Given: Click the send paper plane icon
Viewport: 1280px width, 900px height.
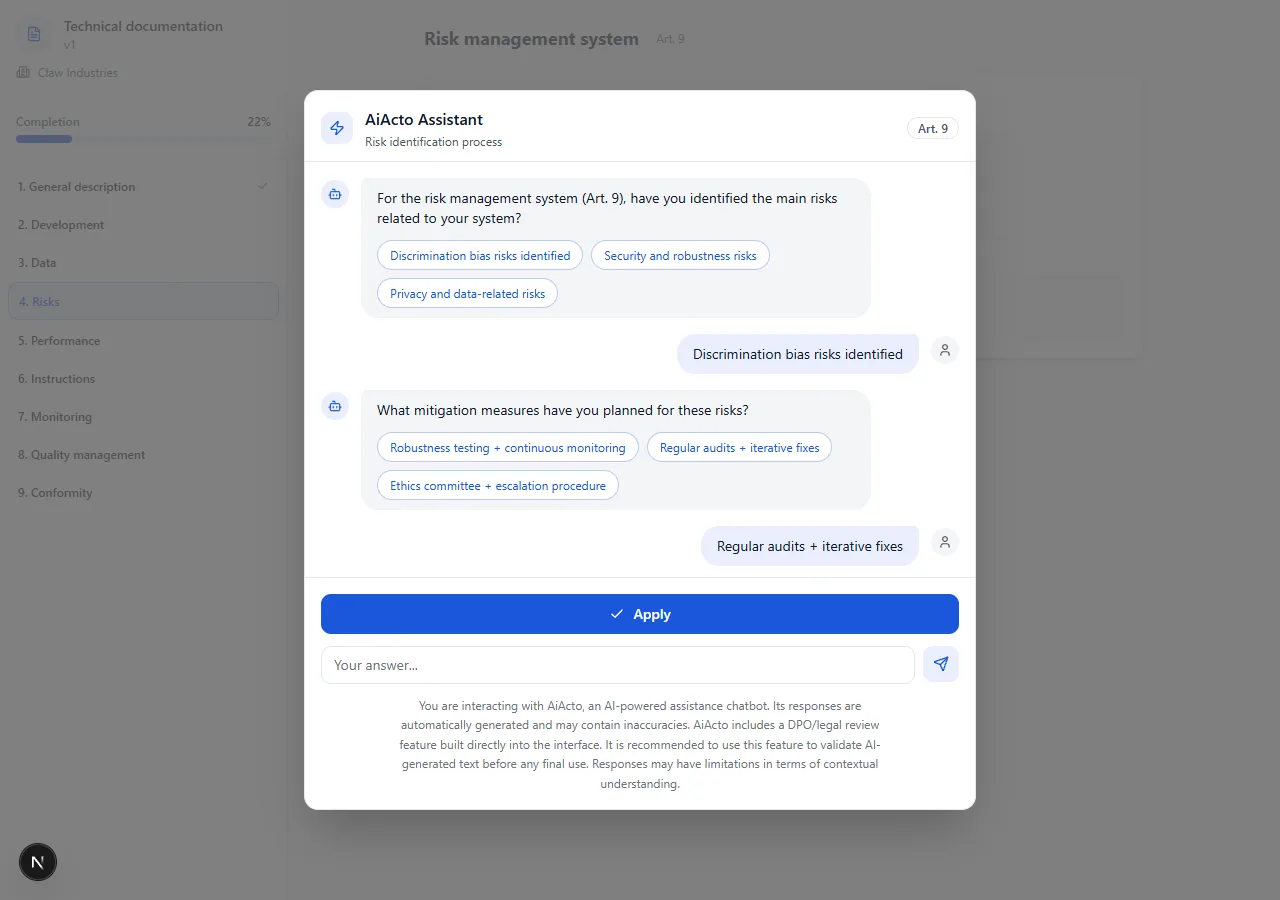Looking at the screenshot, I should 940,664.
